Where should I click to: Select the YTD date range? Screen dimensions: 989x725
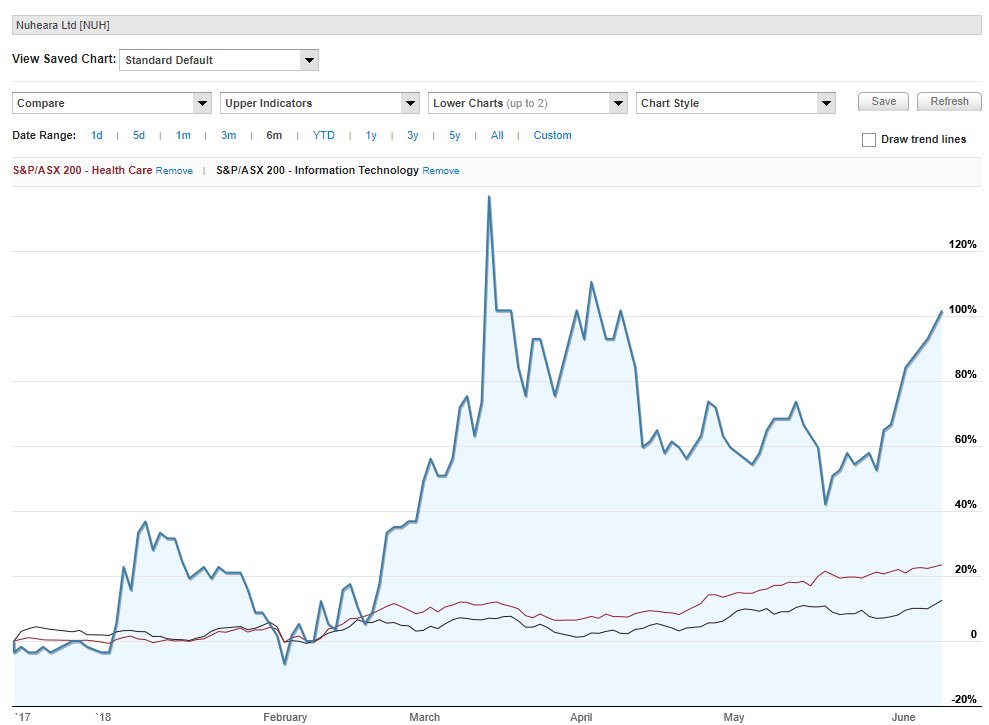[324, 135]
